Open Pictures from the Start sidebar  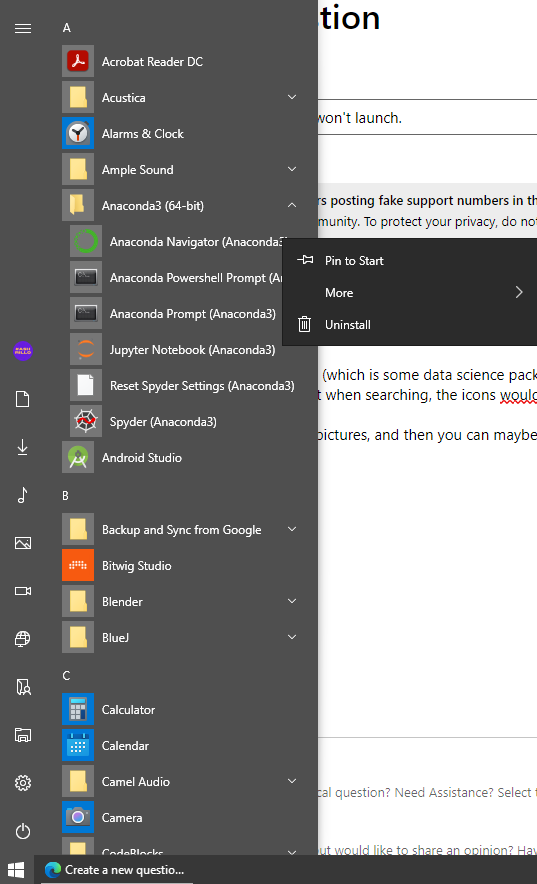click(23, 543)
